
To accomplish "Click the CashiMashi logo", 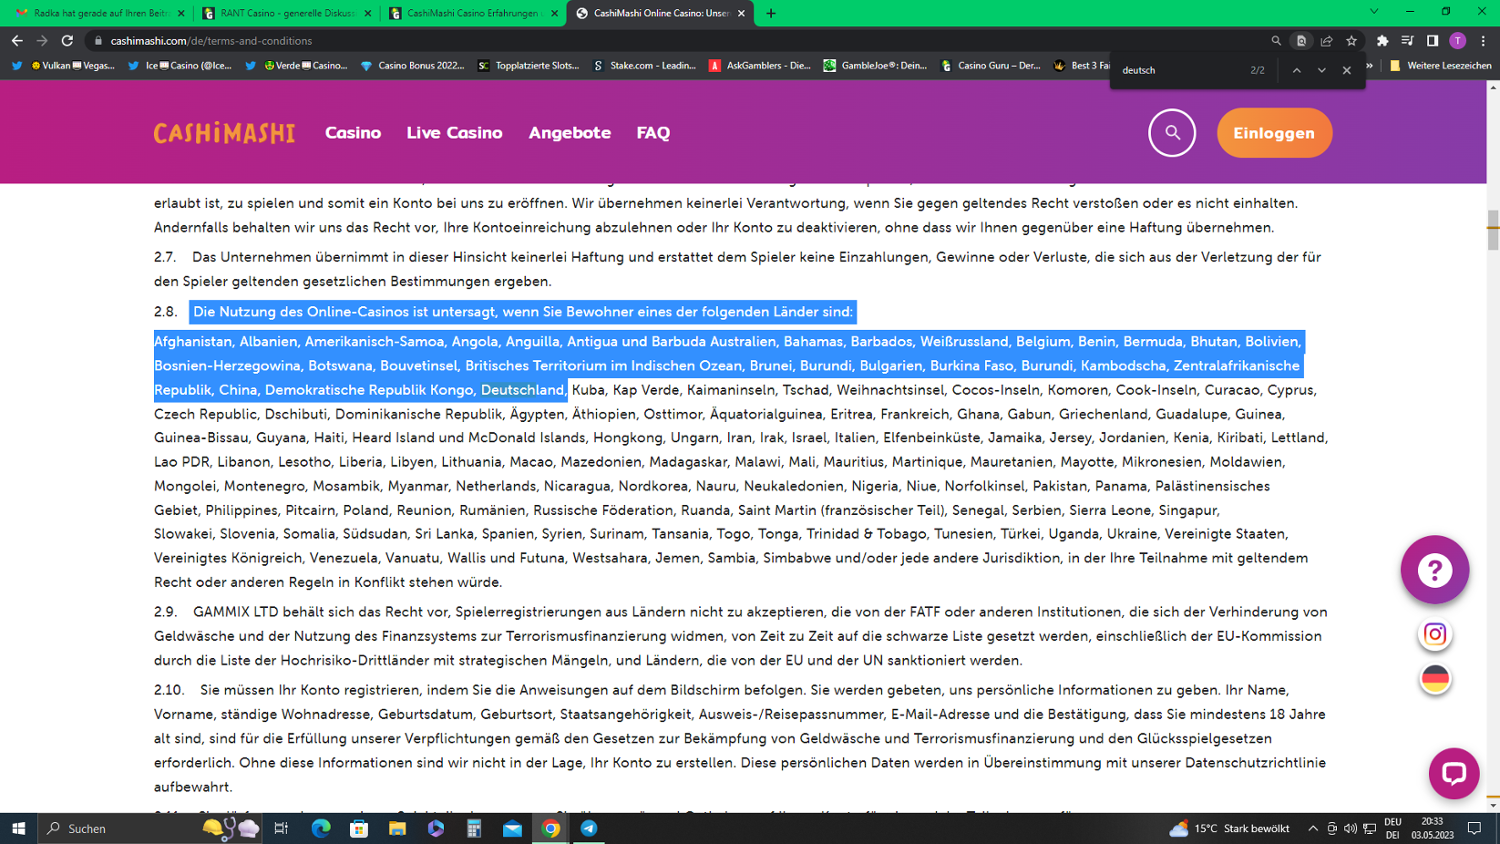I will tap(224, 133).
